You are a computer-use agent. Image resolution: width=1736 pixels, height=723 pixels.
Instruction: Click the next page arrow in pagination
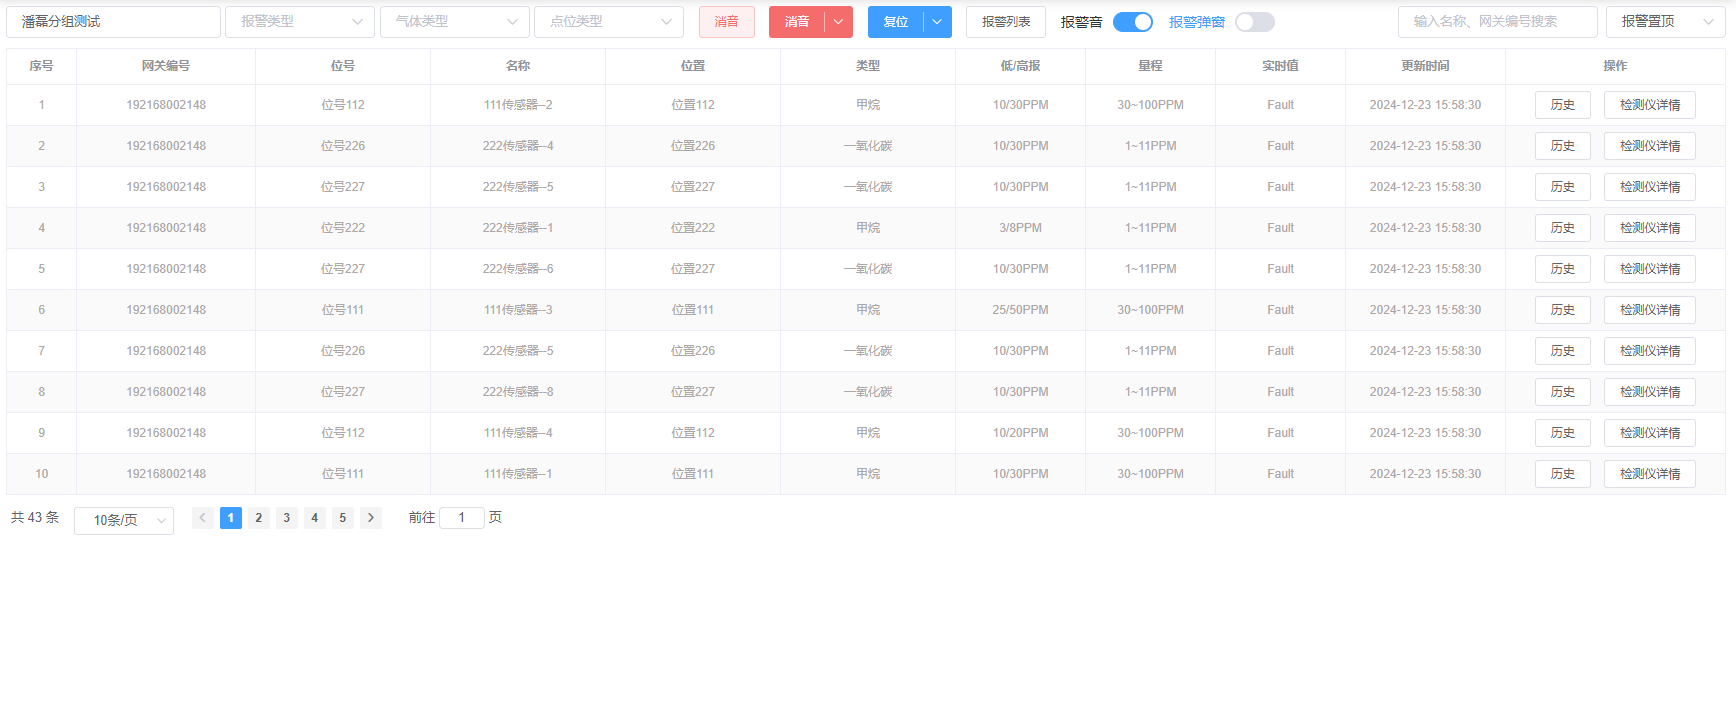click(371, 518)
